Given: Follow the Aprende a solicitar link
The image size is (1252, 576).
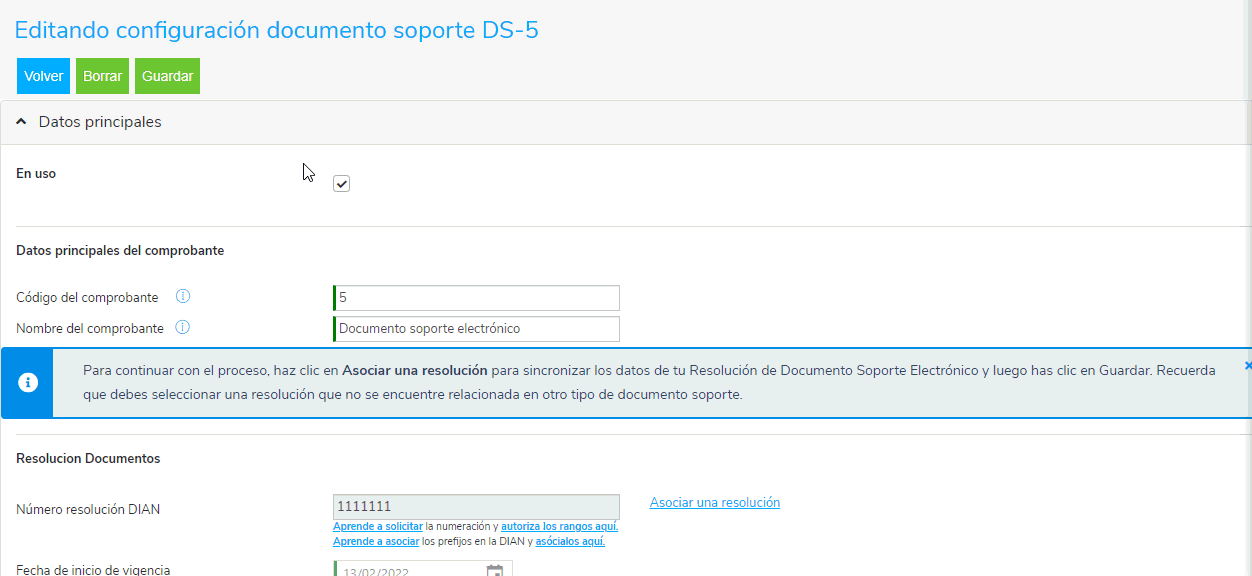Looking at the screenshot, I should tap(377, 526).
